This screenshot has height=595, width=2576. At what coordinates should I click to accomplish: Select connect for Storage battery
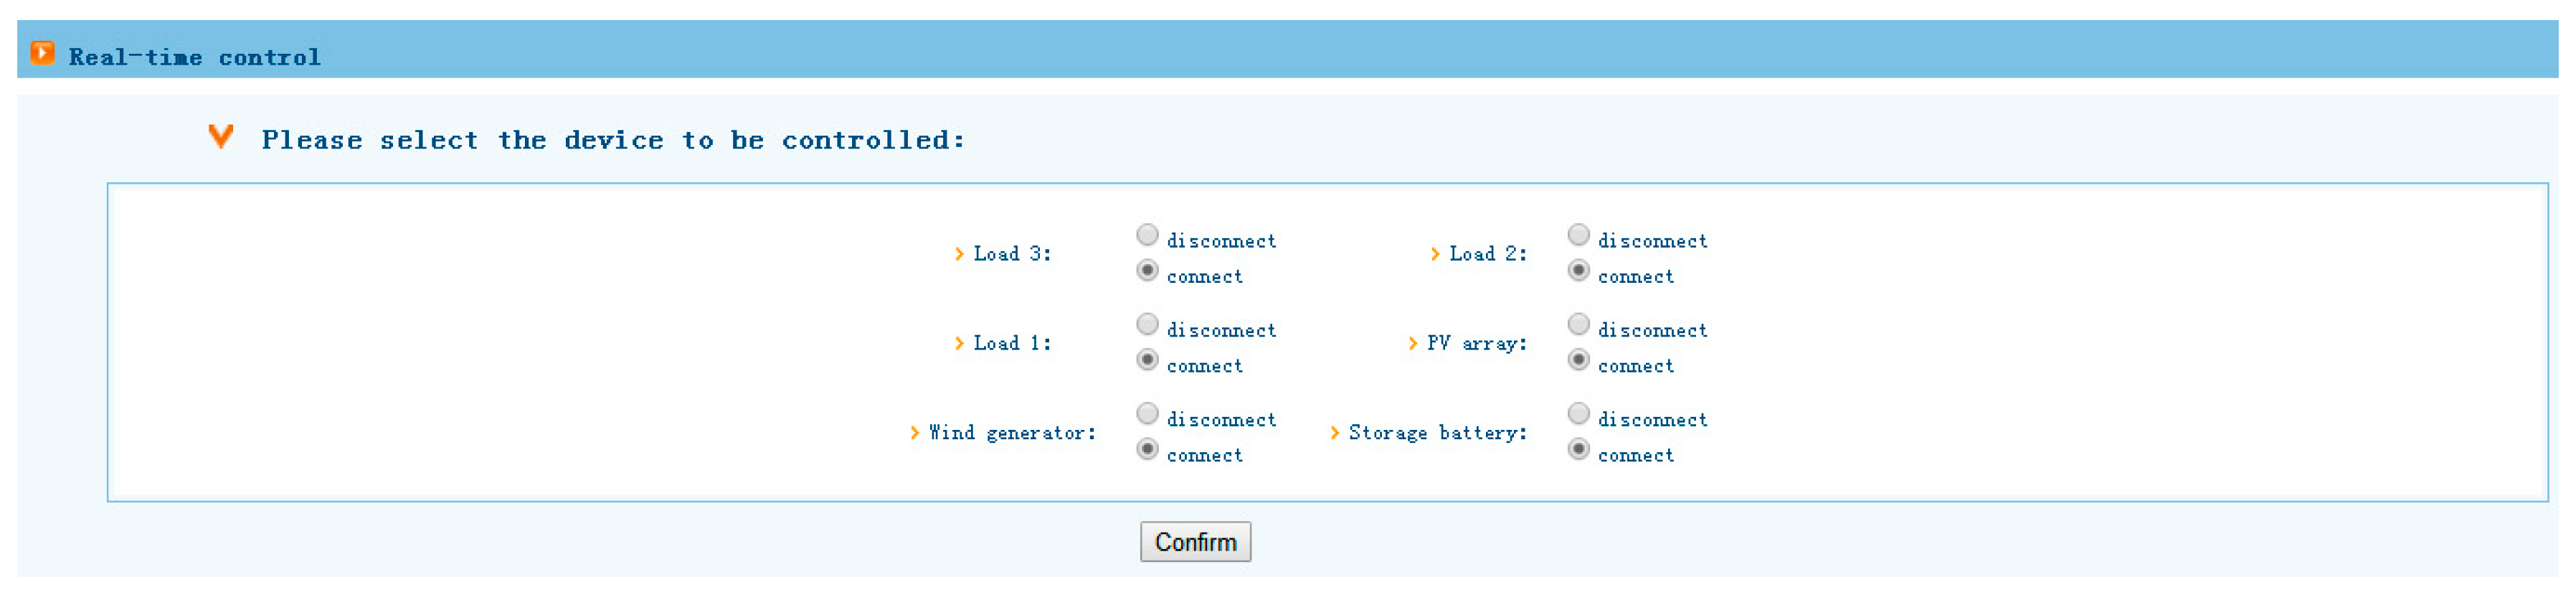pyautogui.click(x=1578, y=449)
